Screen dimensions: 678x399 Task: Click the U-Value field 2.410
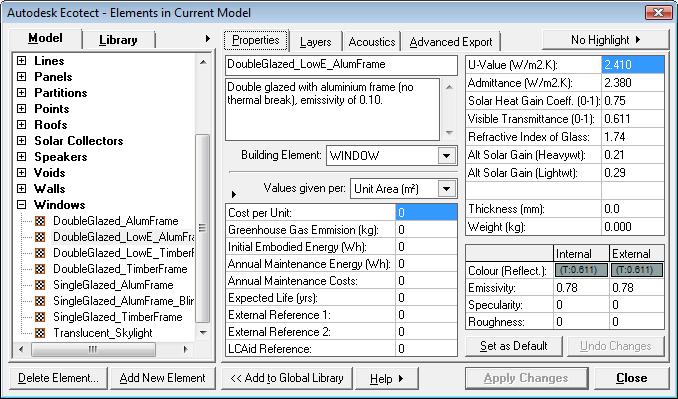point(633,65)
